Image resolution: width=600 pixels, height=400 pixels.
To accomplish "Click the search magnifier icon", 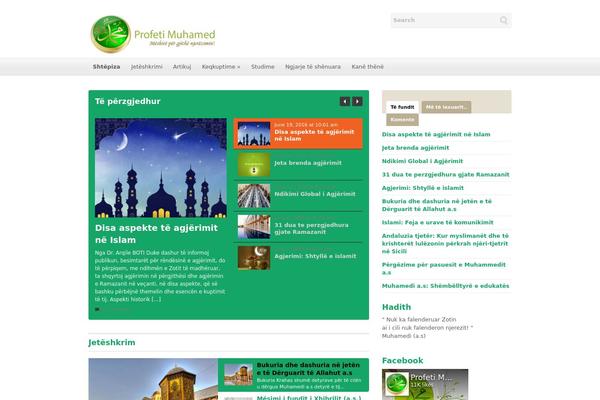I will [x=504, y=20].
